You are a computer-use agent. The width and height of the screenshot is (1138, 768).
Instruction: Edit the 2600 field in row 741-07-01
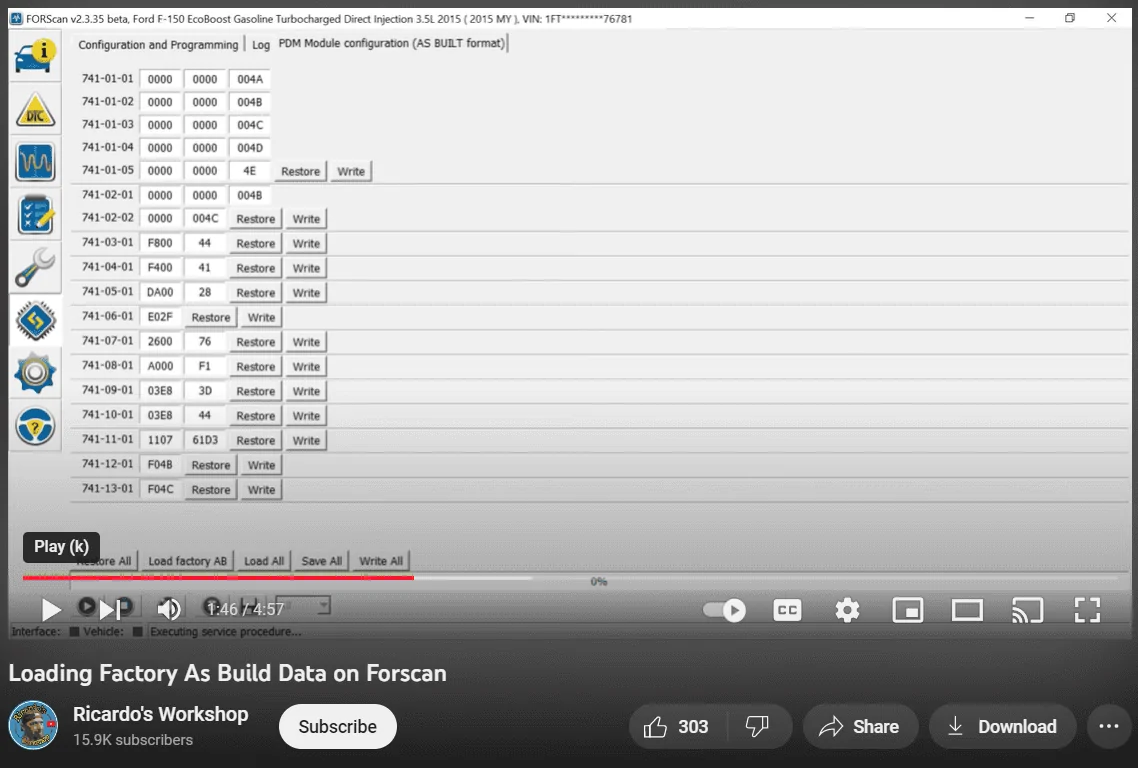tap(160, 342)
